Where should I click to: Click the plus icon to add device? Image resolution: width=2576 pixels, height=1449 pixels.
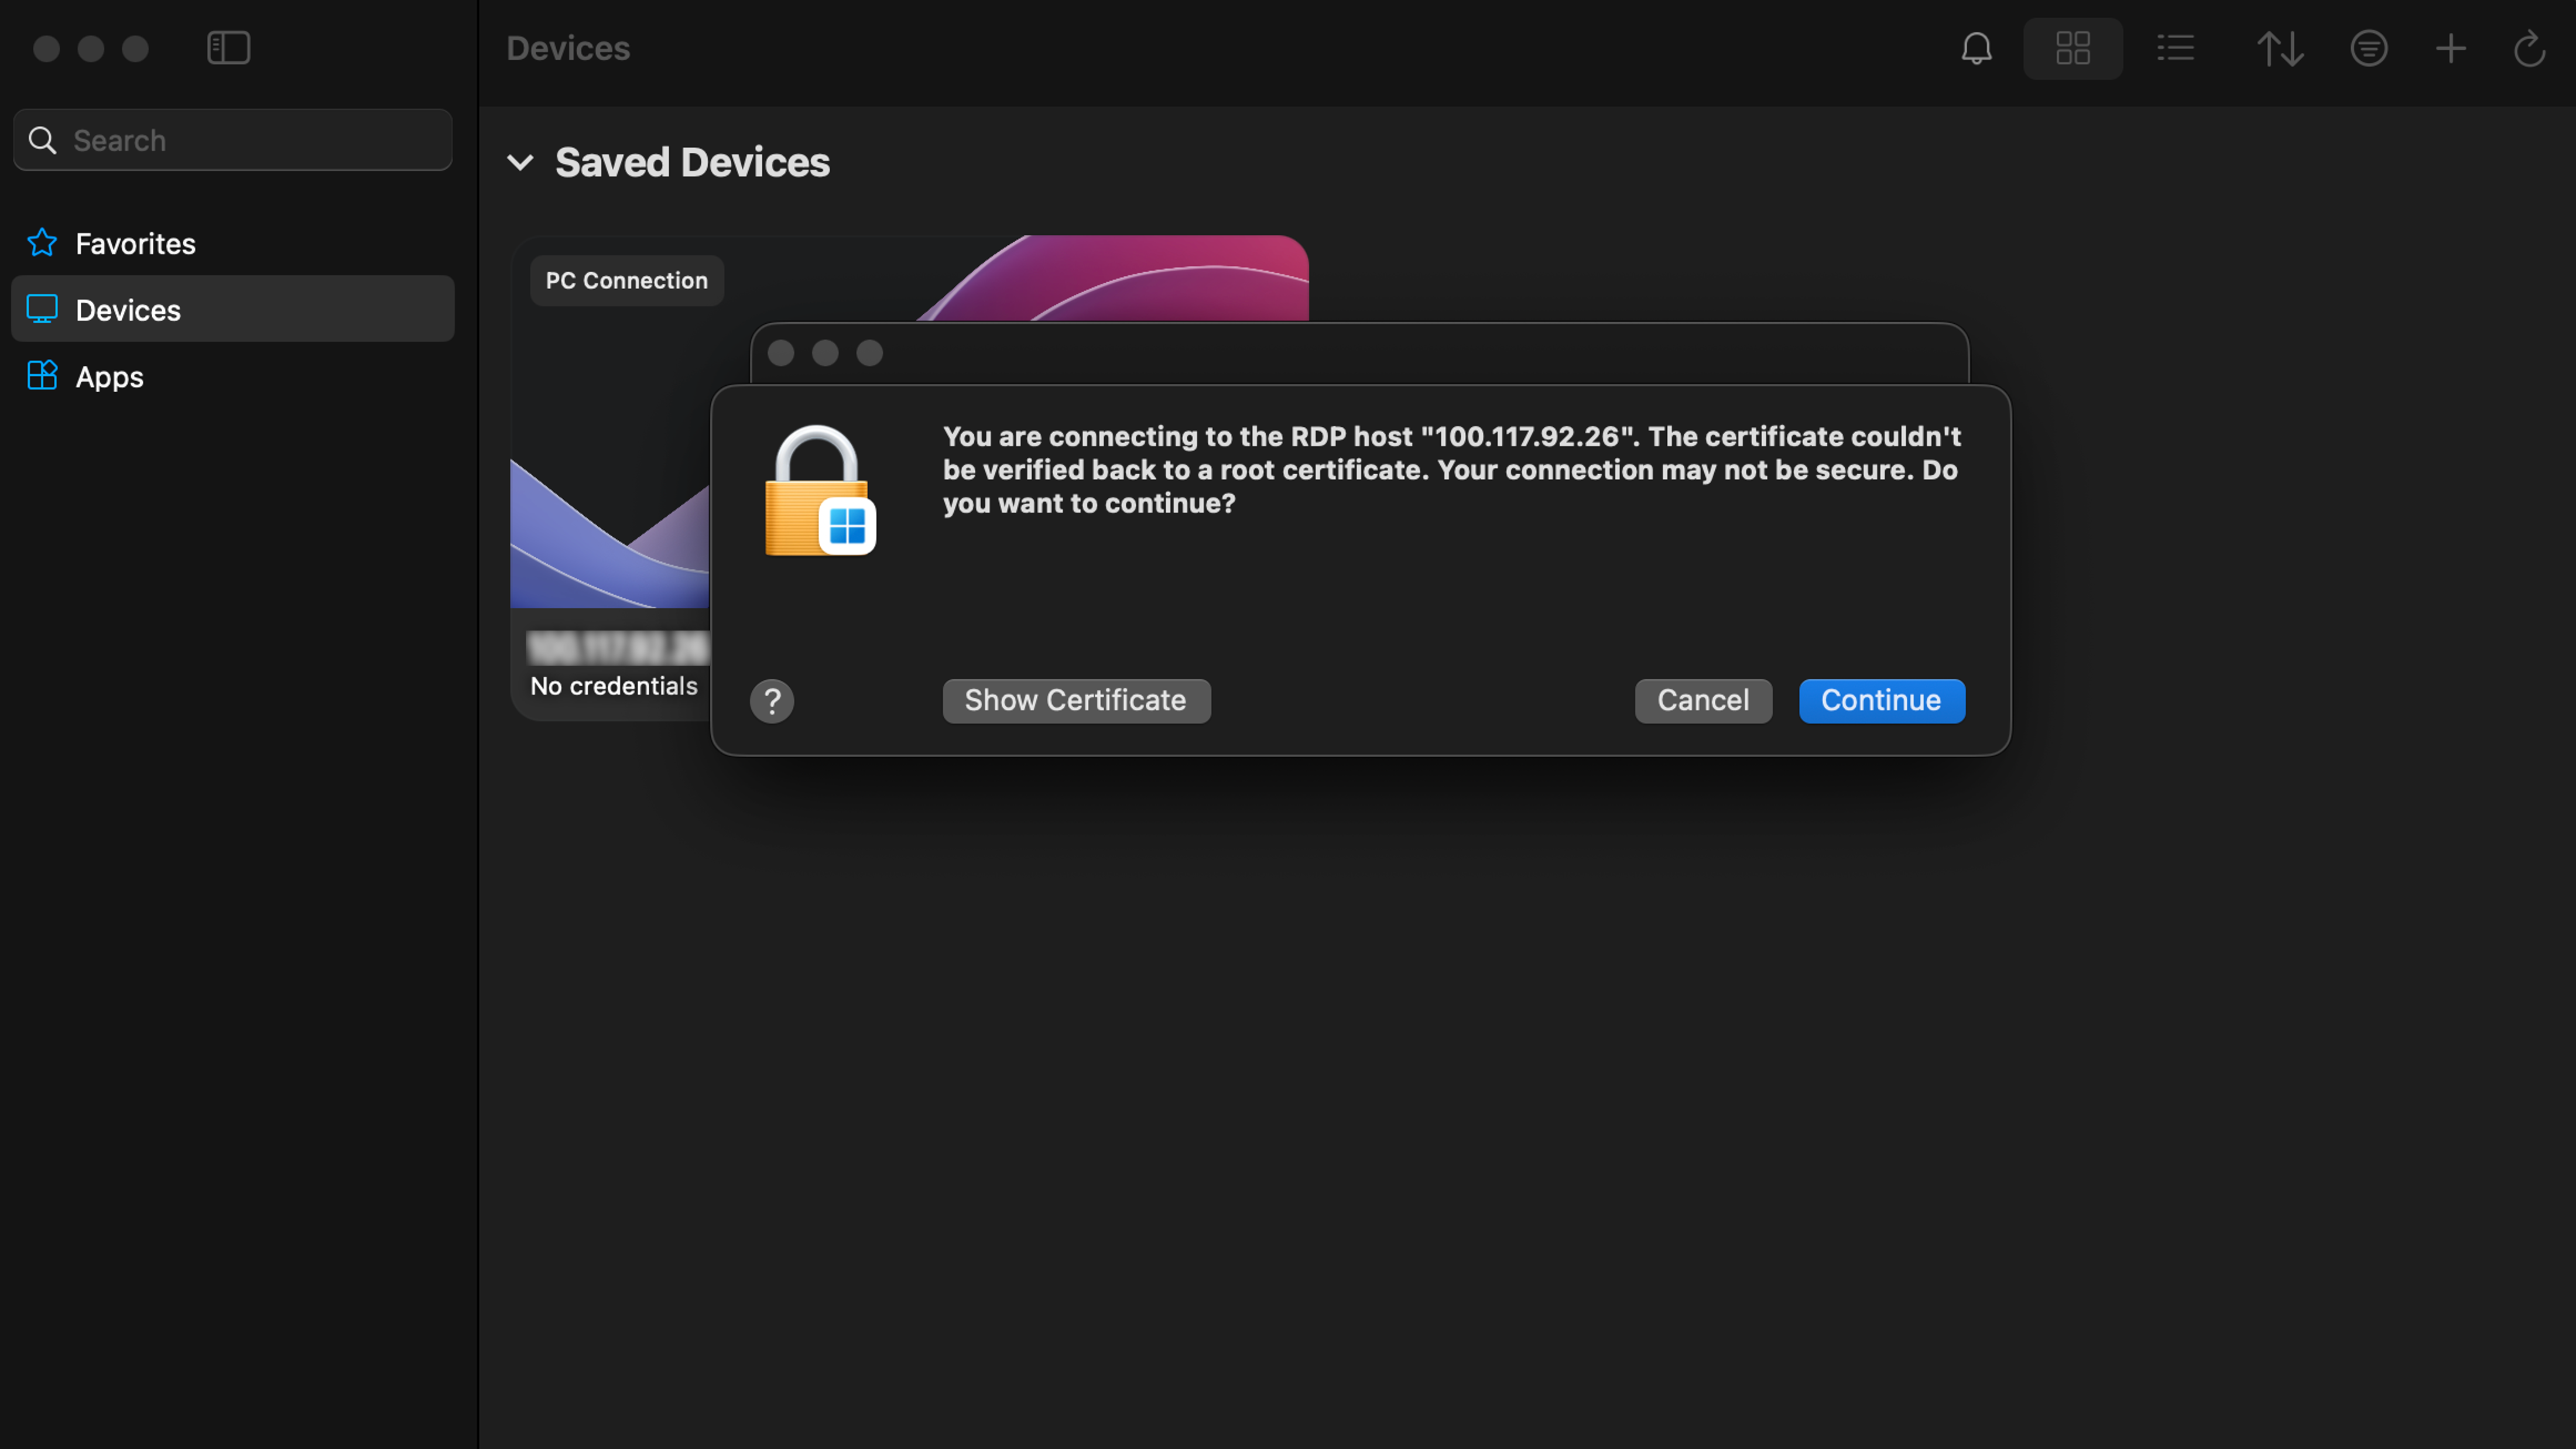click(x=2450, y=48)
